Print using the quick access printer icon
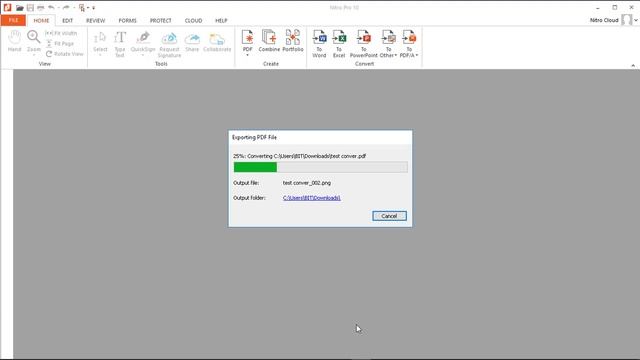 [40, 8]
